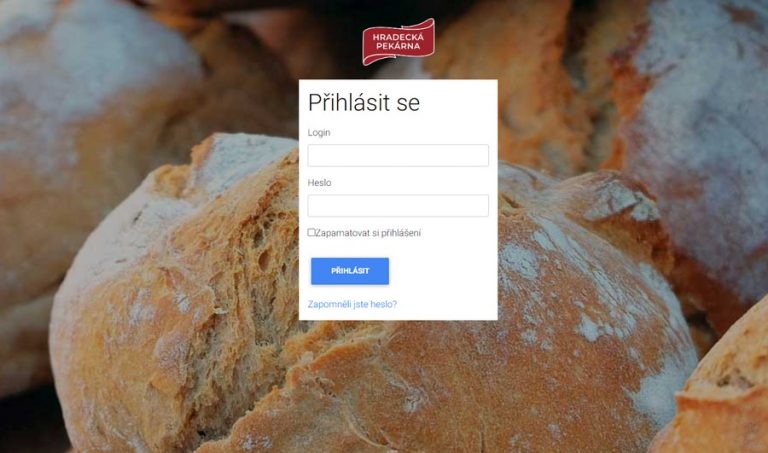Click the Heslo field label
768x453 pixels.
click(319, 183)
